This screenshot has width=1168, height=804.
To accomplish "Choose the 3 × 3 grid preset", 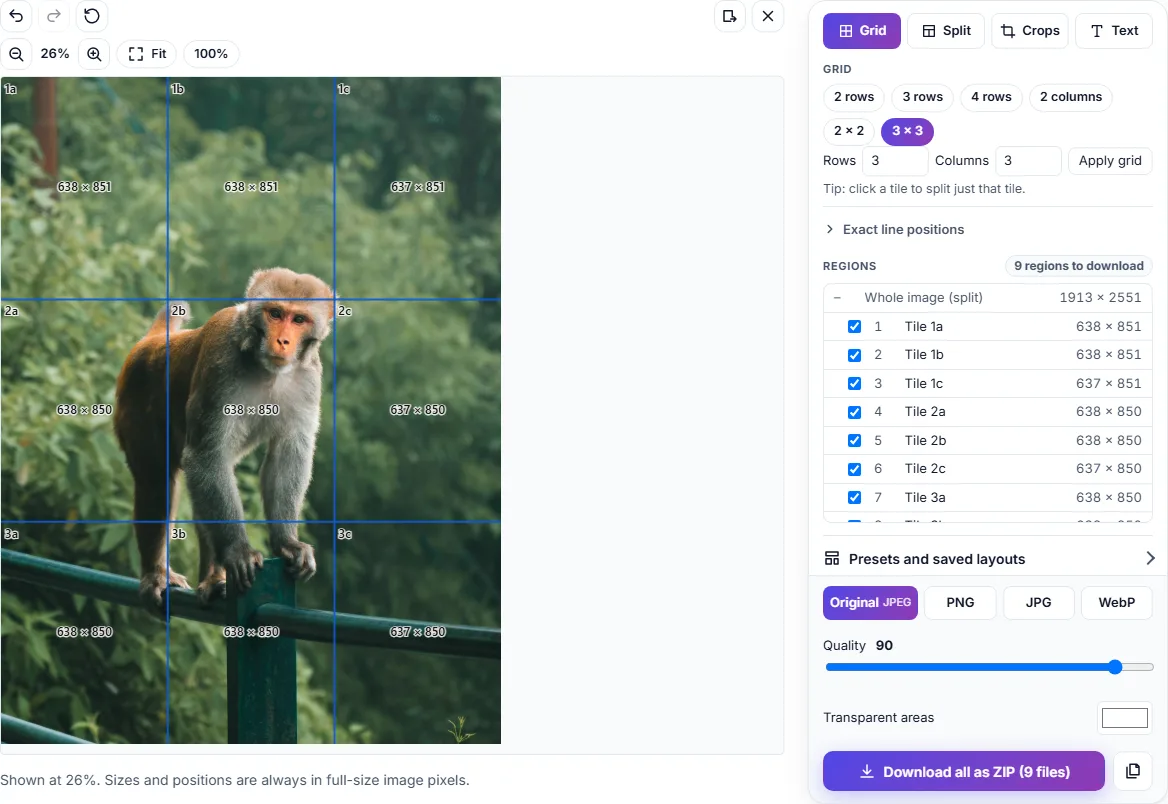I will (907, 130).
